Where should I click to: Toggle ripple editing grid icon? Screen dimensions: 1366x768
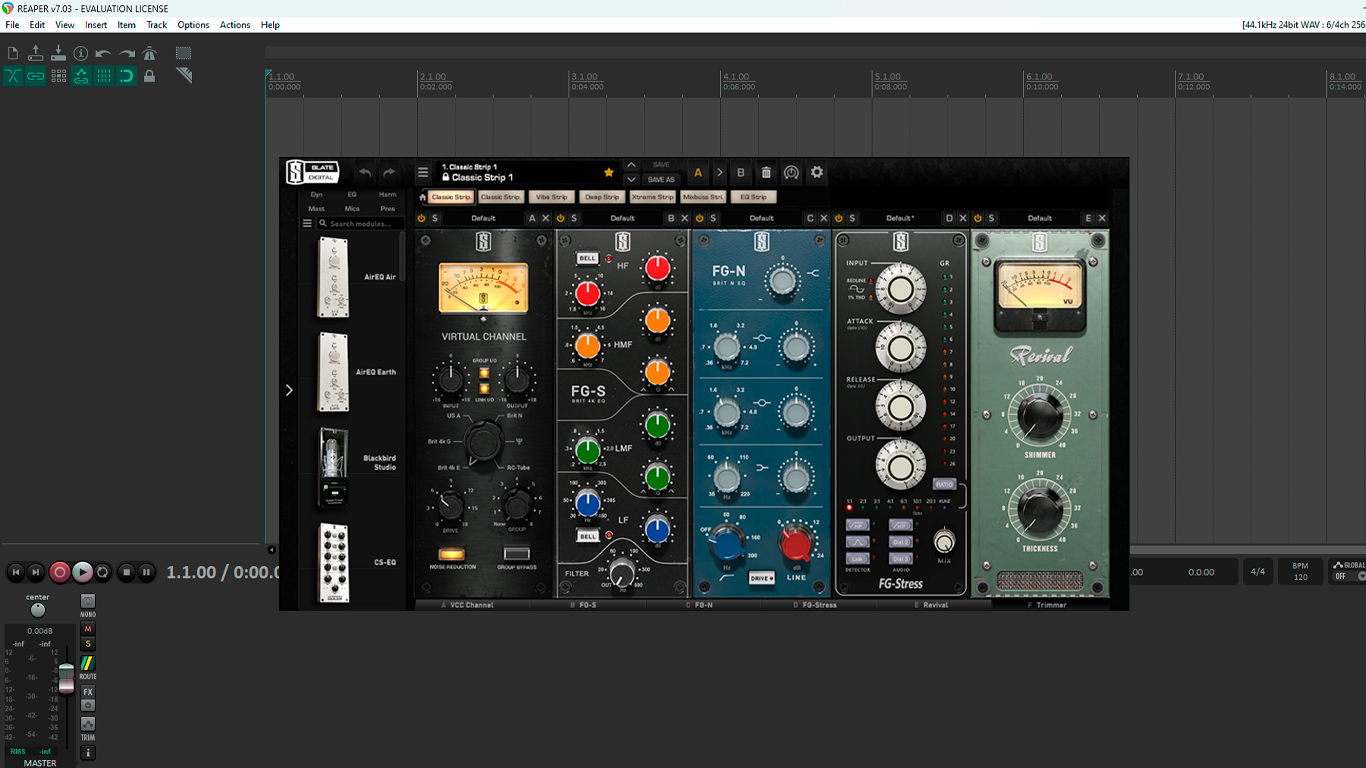pyautogui.click(x=58, y=76)
